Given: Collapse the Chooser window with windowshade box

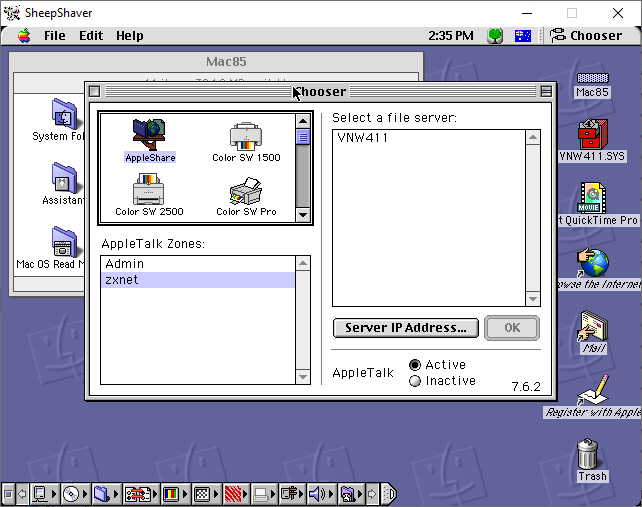Looking at the screenshot, I should coord(546,91).
